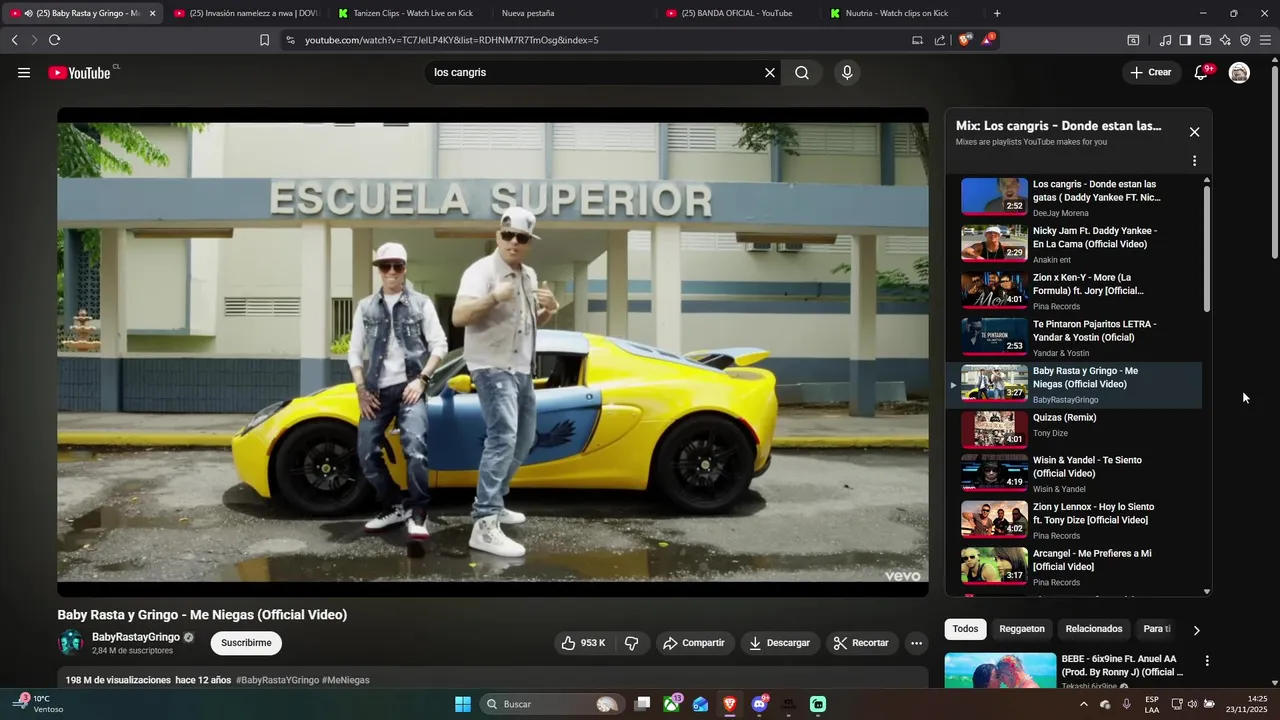Open the Brave main menu
The height and width of the screenshot is (720, 1280).
click(x=1265, y=40)
